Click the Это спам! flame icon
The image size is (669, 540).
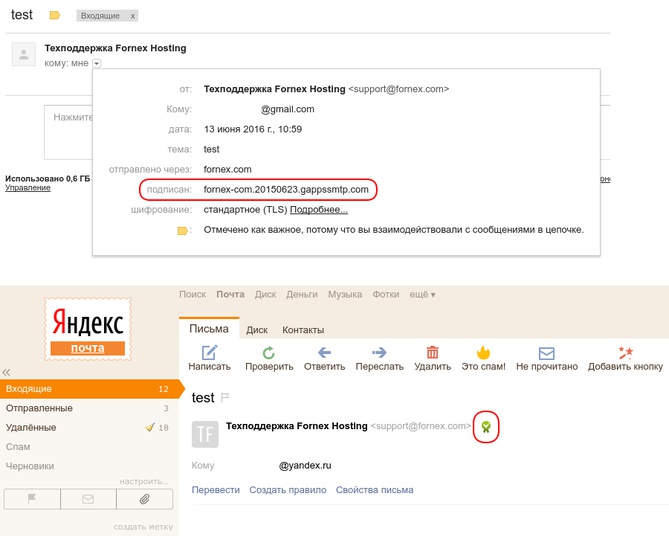pos(483,353)
